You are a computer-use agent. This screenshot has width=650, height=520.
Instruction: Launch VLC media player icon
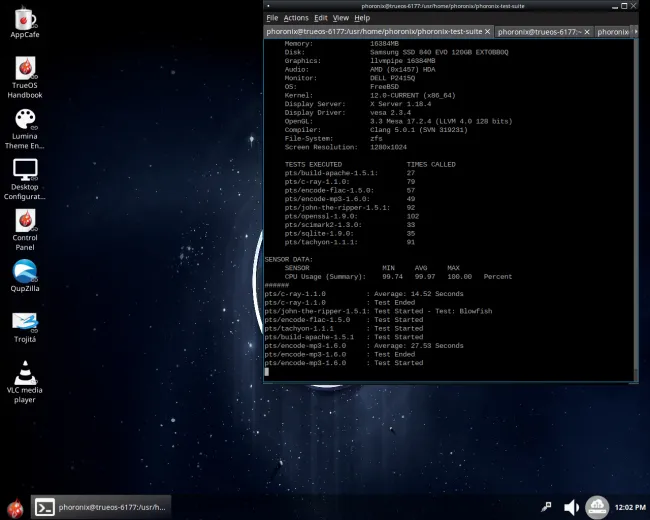point(25,381)
